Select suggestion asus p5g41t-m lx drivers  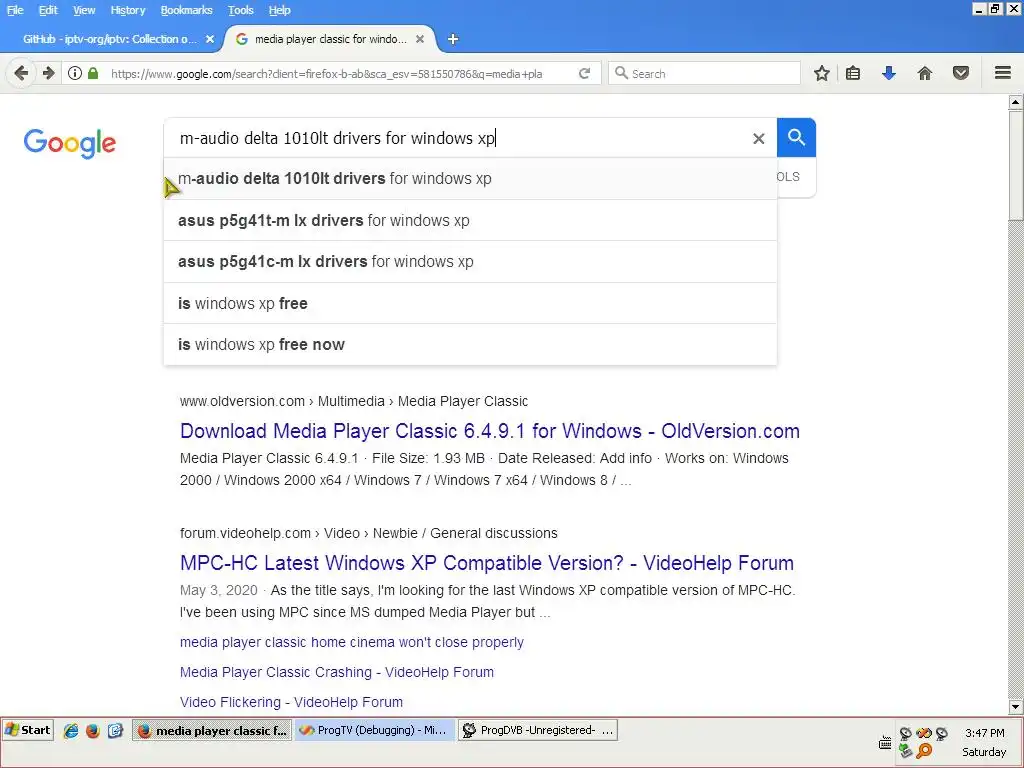470,221
